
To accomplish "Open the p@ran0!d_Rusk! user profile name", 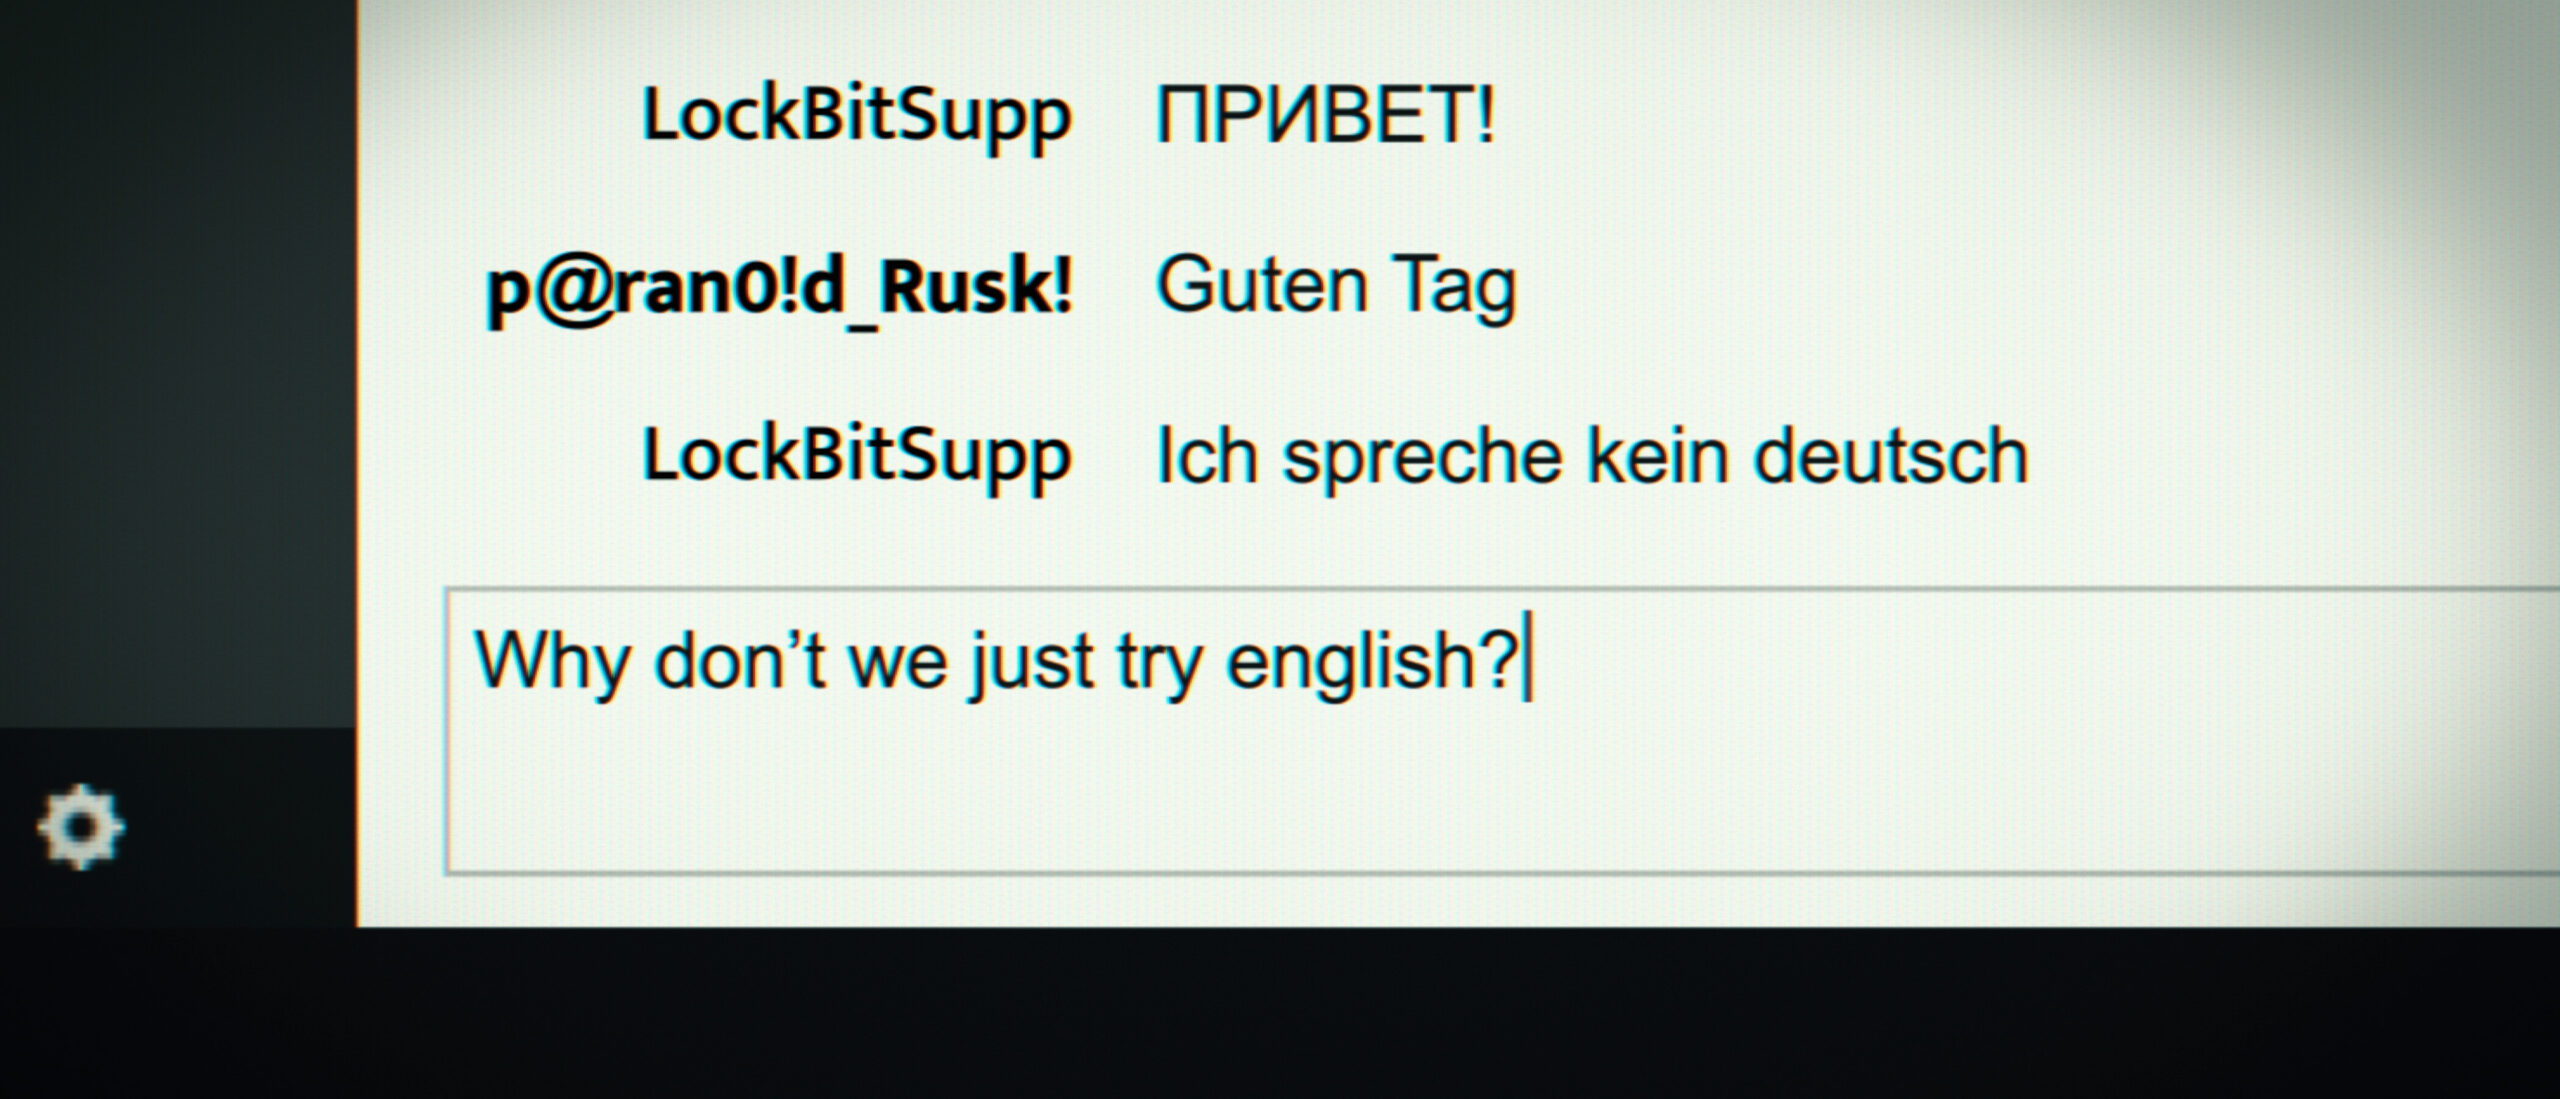I will click(779, 288).
